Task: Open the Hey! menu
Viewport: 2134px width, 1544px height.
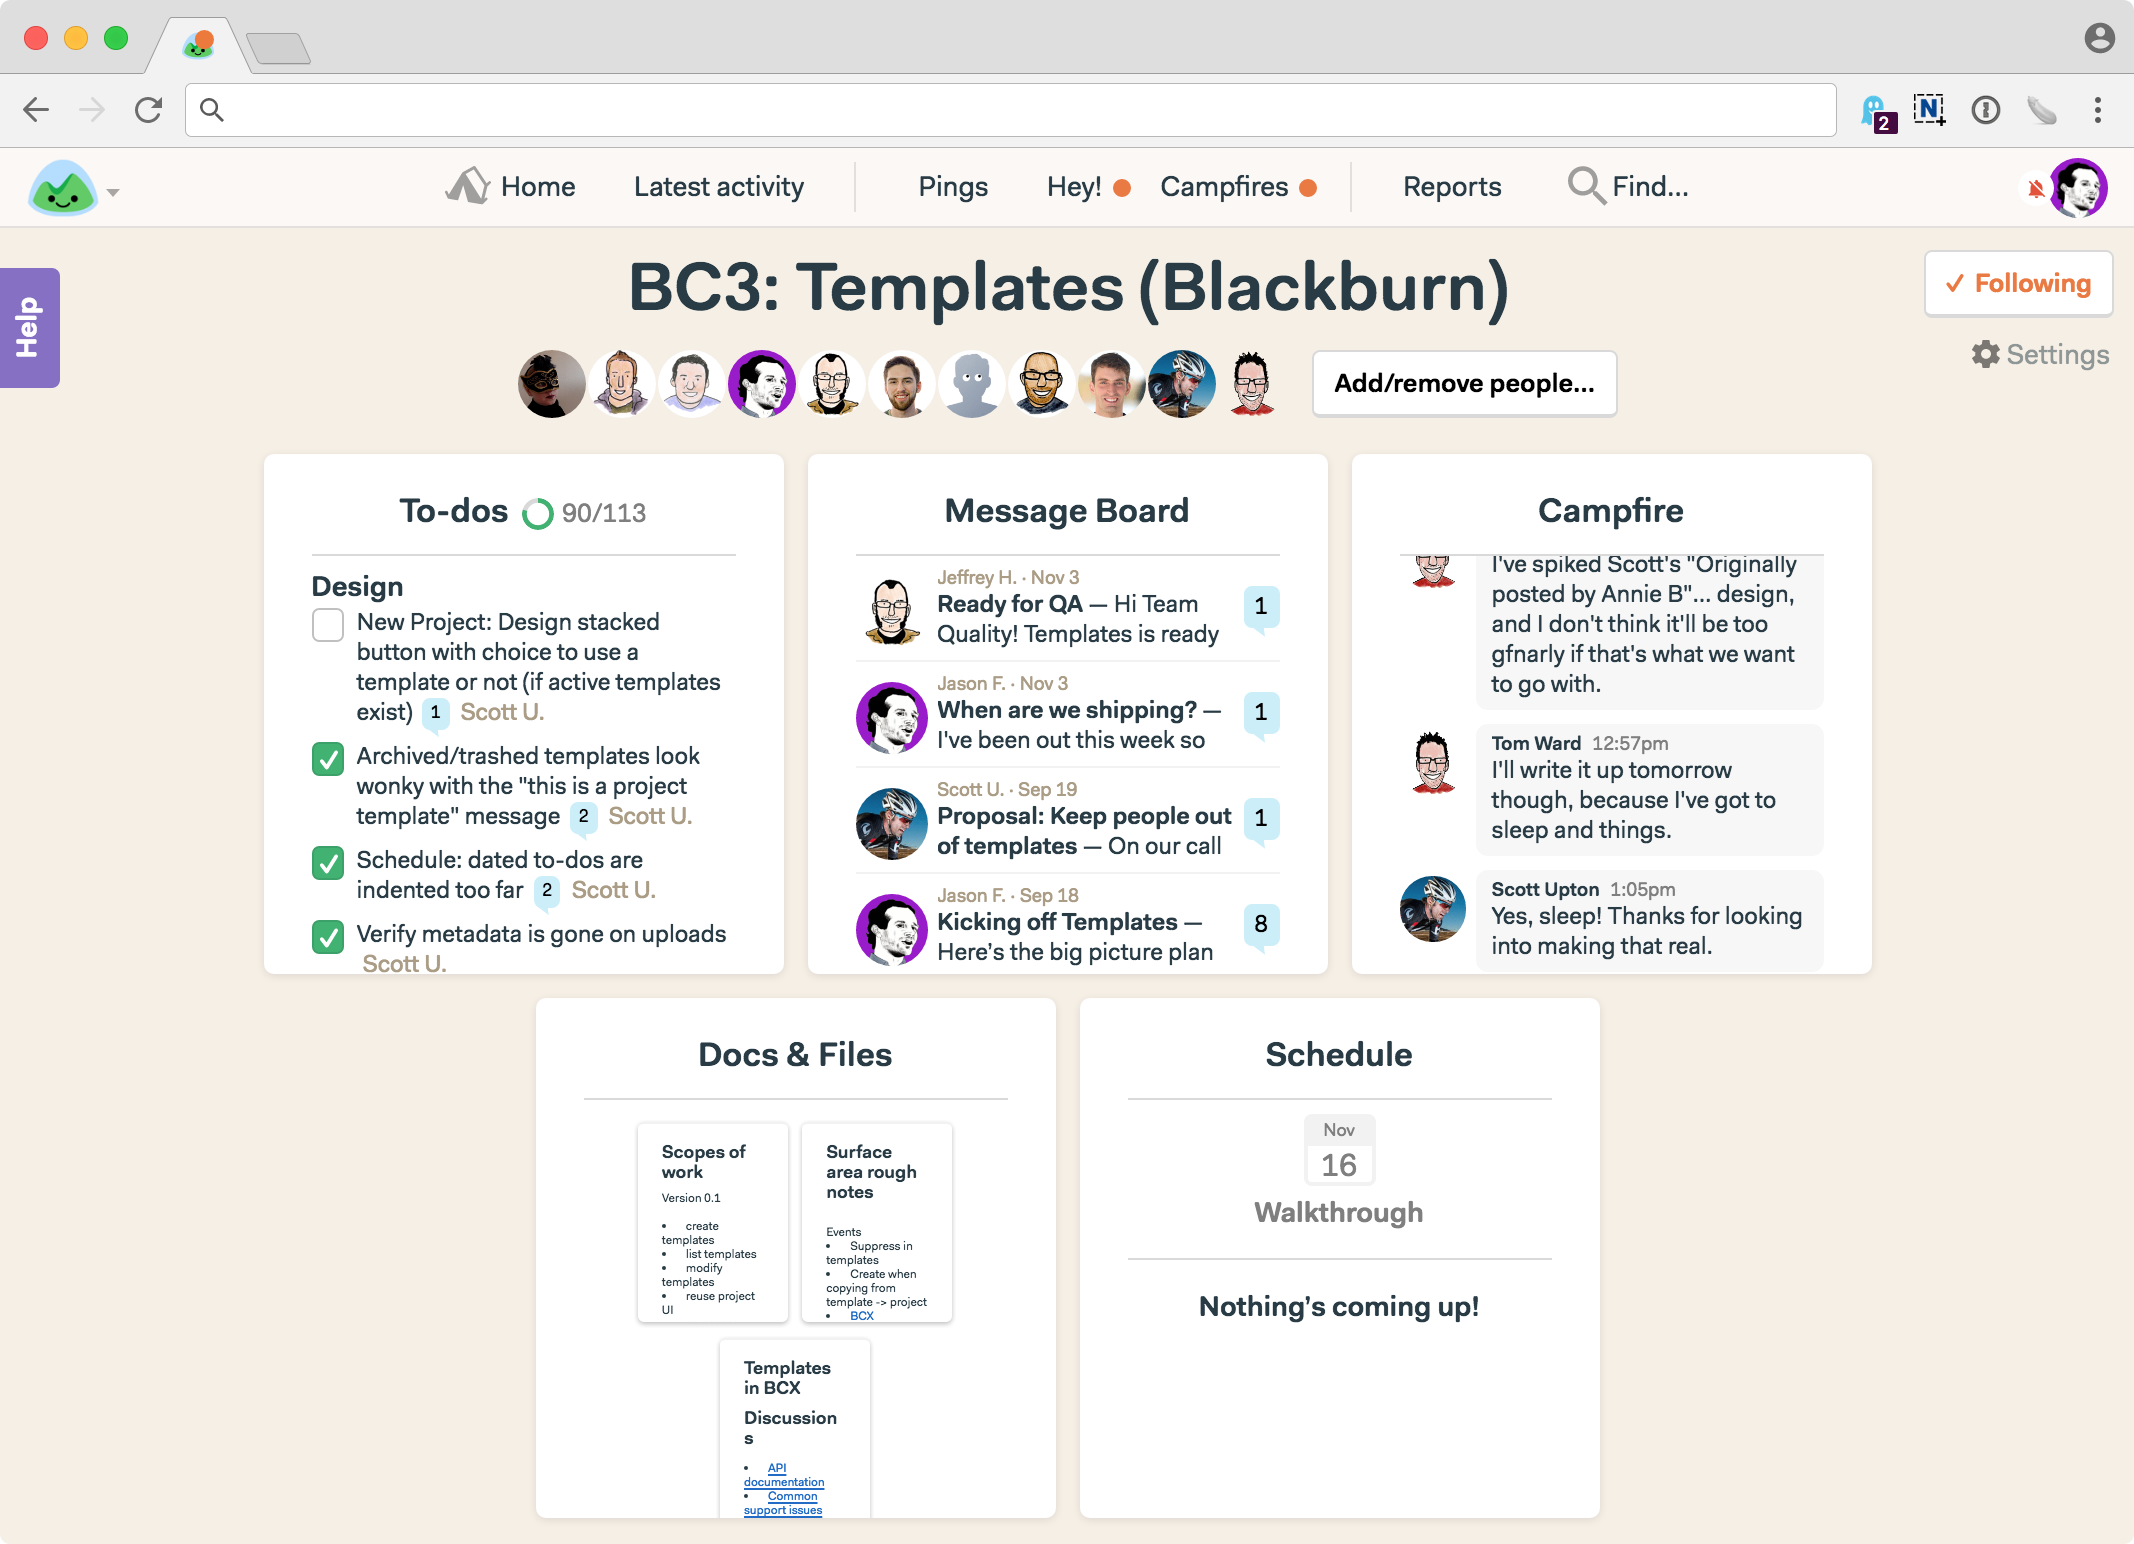Action: click(1088, 186)
